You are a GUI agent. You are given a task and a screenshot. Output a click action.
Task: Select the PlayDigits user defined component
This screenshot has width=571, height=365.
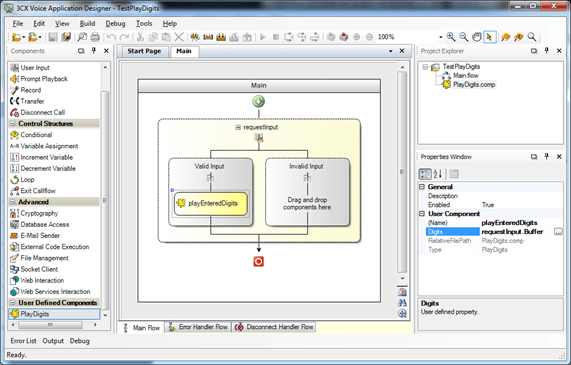coord(54,314)
